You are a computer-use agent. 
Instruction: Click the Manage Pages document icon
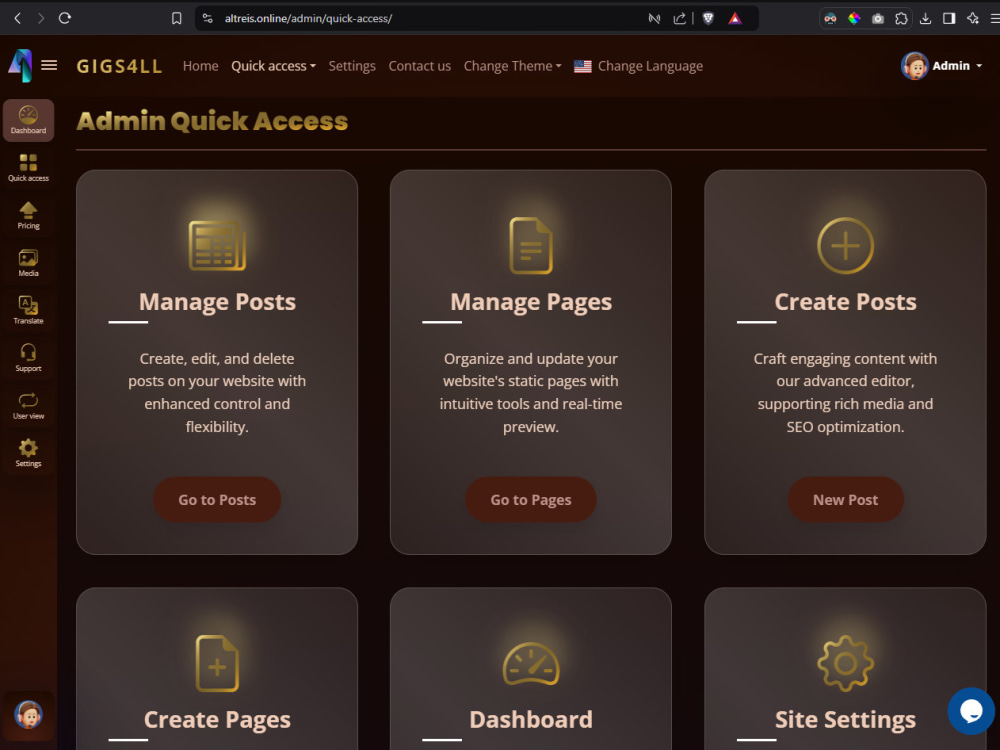pos(531,246)
